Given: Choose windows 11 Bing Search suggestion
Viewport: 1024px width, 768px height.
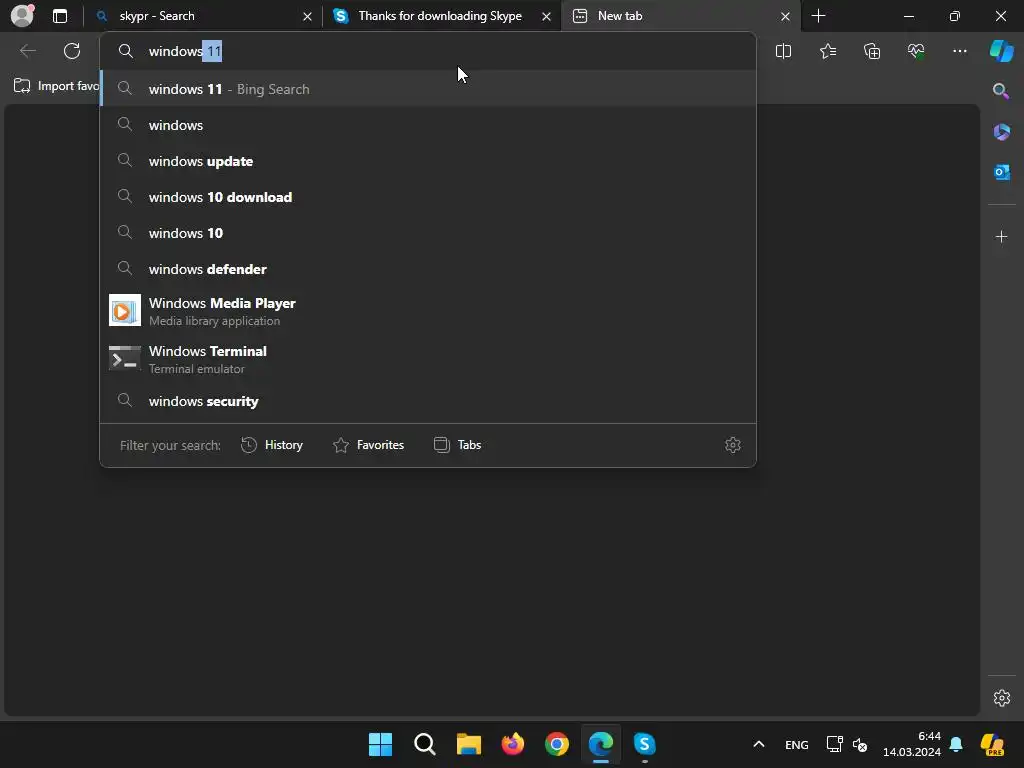Looking at the screenshot, I should click(x=428, y=89).
